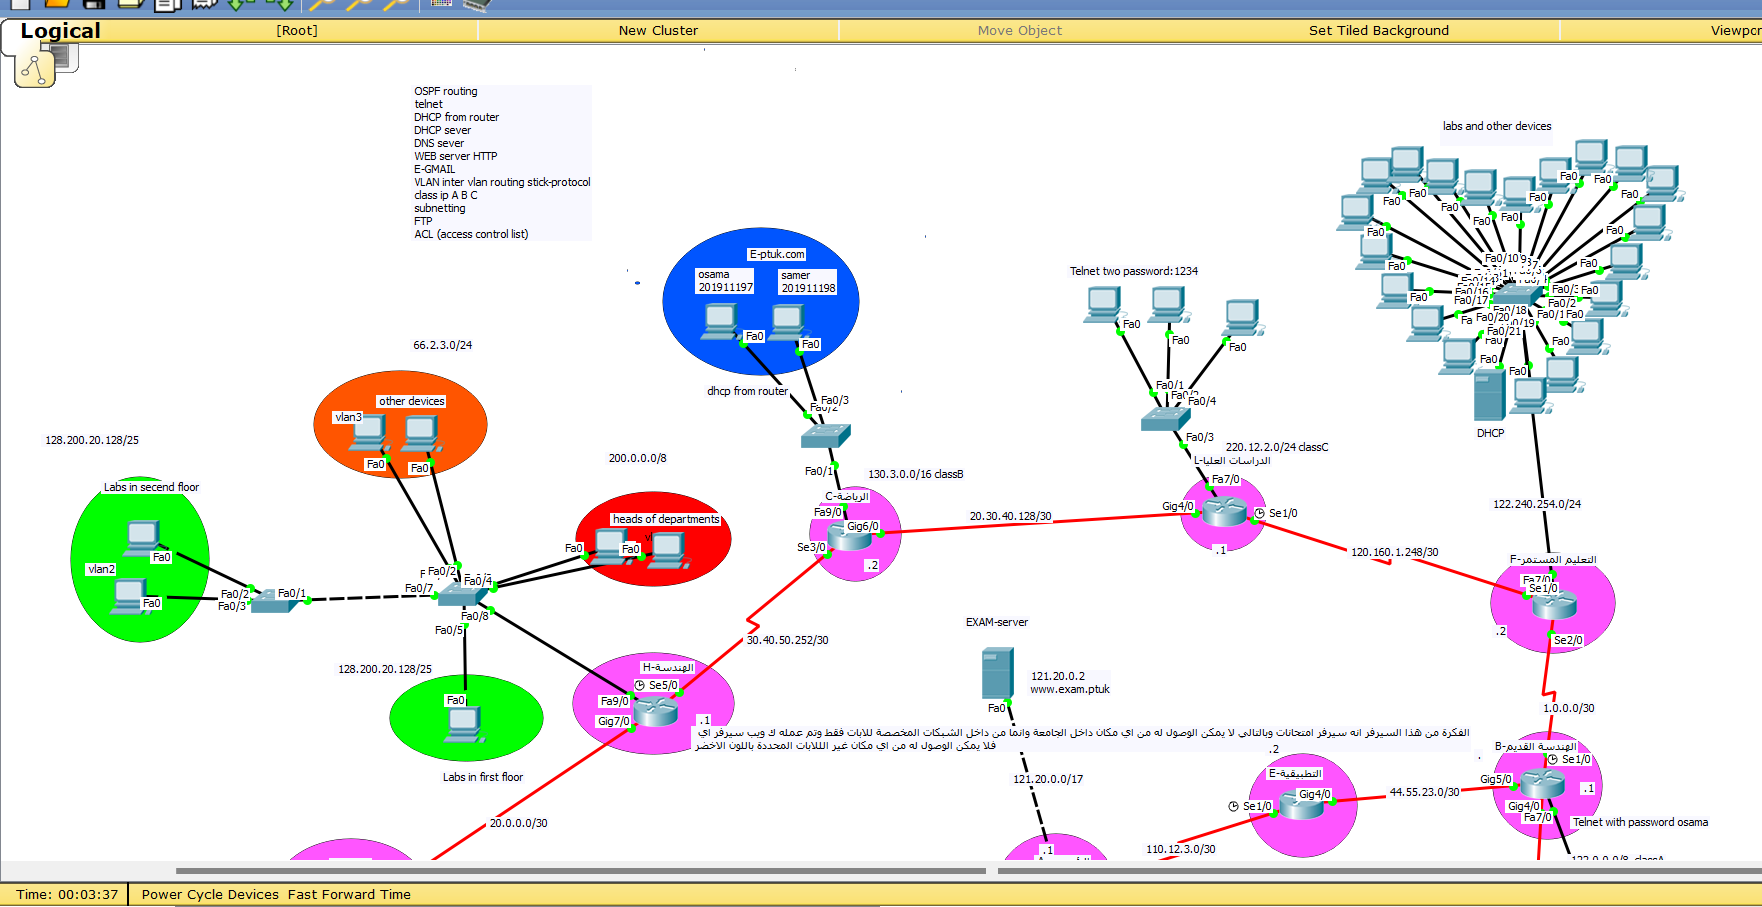Click the router with Se1/0 and Gig4/0
This screenshot has height=907, width=1762.
coord(1302,806)
